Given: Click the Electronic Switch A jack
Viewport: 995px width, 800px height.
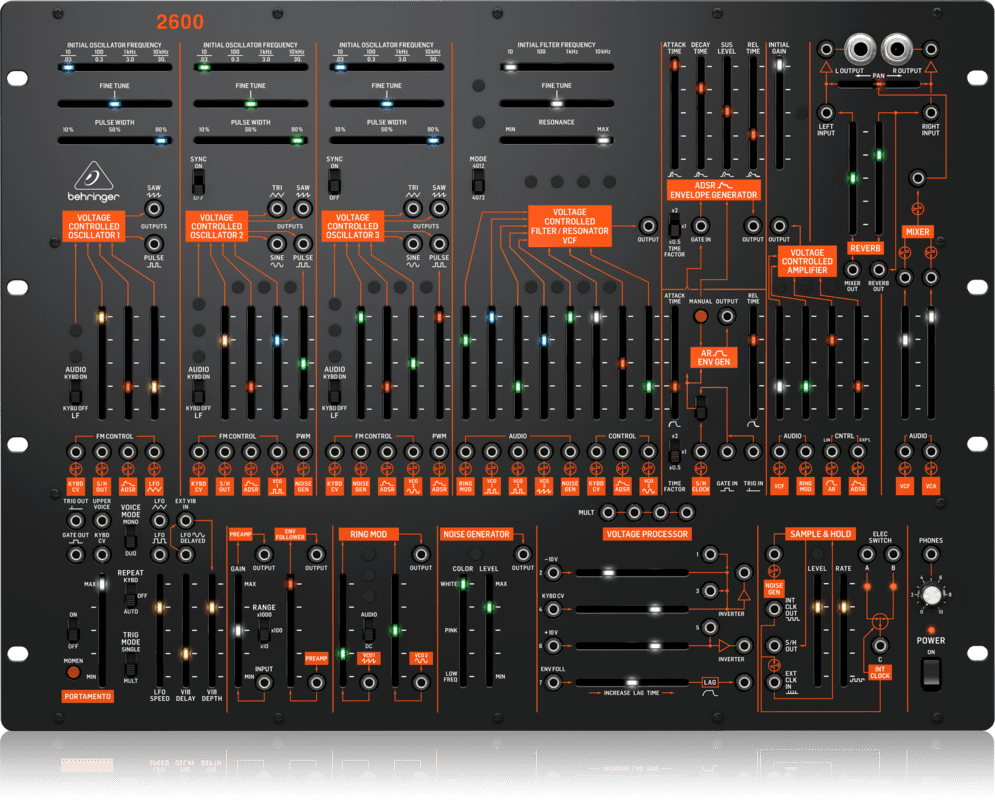Looking at the screenshot, I should pyautogui.click(x=867, y=554).
